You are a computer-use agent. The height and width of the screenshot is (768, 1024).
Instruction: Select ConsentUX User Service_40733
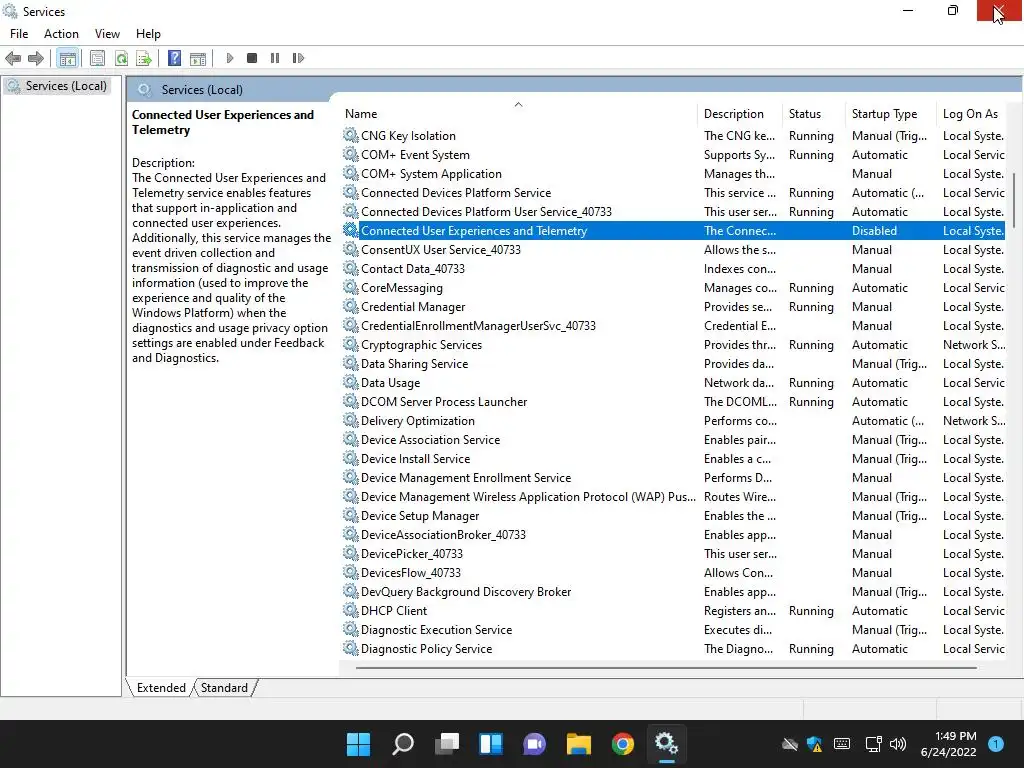coord(673,249)
